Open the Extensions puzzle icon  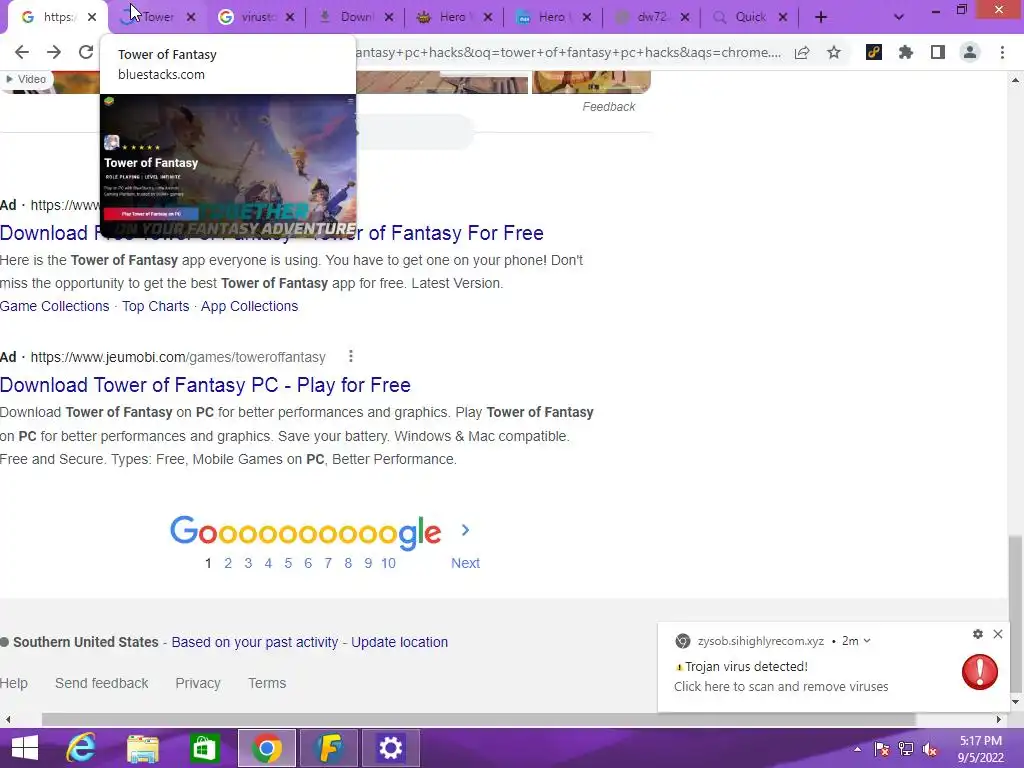pyautogui.click(x=906, y=52)
